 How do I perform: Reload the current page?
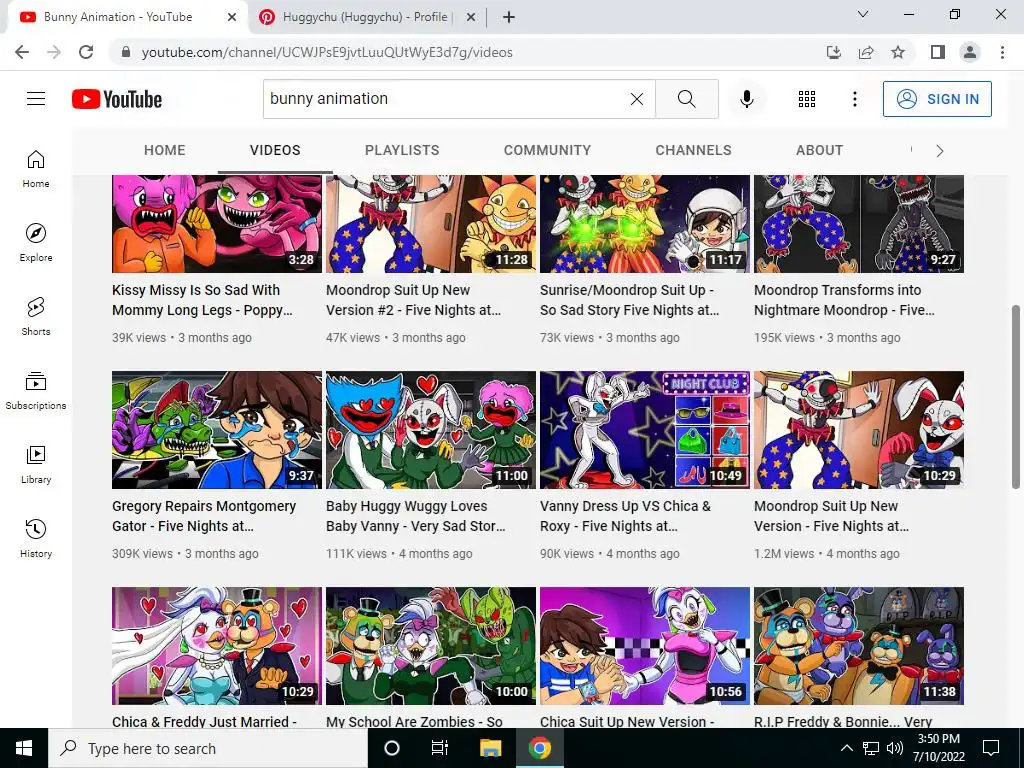point(86,52)
